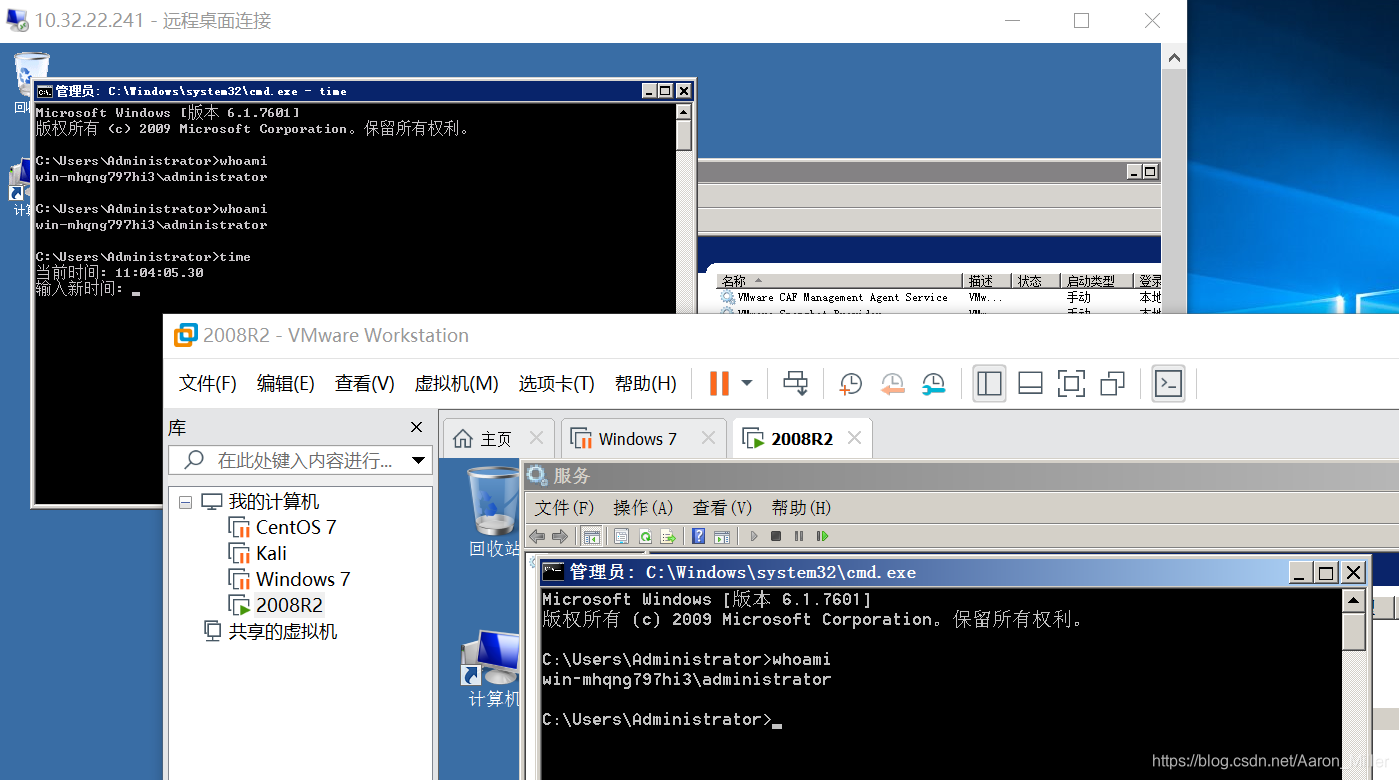Switch to Unity mode icon
The width and height of the screenshot is (1399, 780).
(1112, 383)
